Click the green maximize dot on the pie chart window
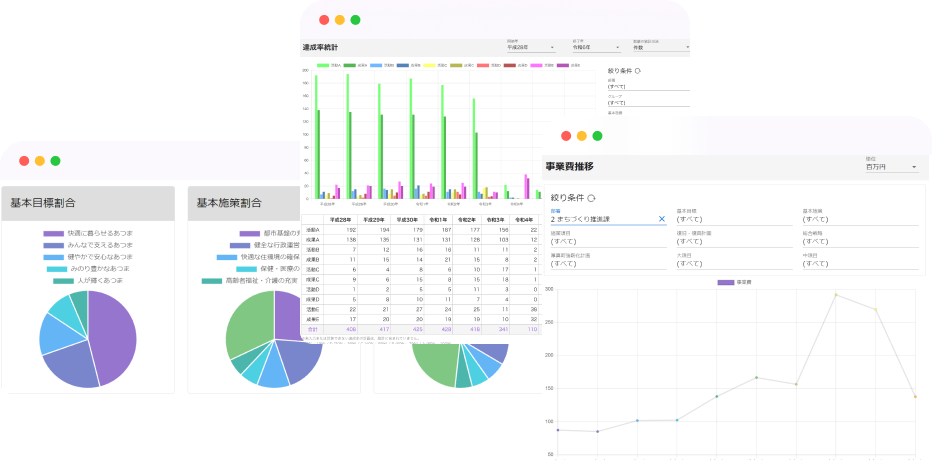Image resolution: width=932 pixels, height=460 pixels. (x=55, y=160)
